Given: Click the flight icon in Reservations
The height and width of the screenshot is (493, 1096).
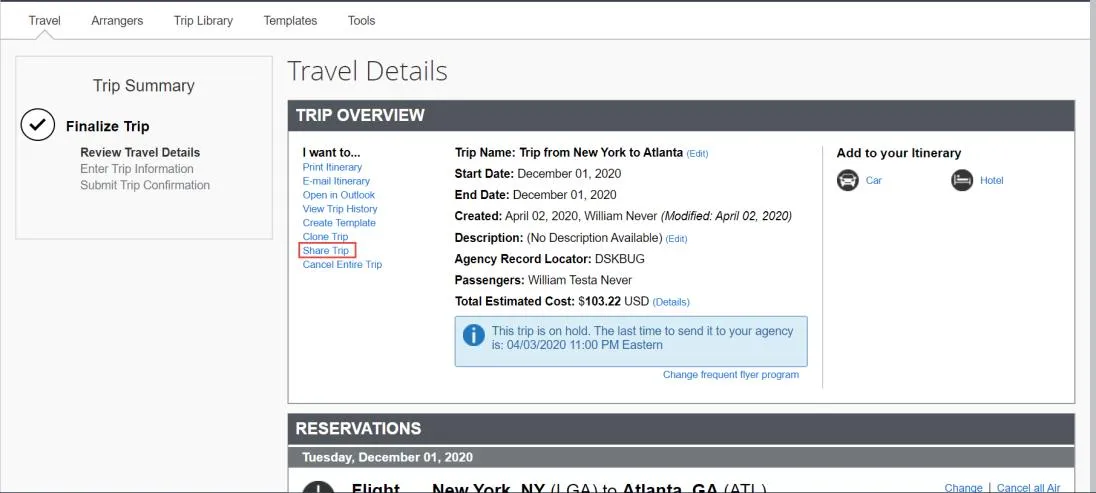Looking at the screenshot, I should (319, 487).
